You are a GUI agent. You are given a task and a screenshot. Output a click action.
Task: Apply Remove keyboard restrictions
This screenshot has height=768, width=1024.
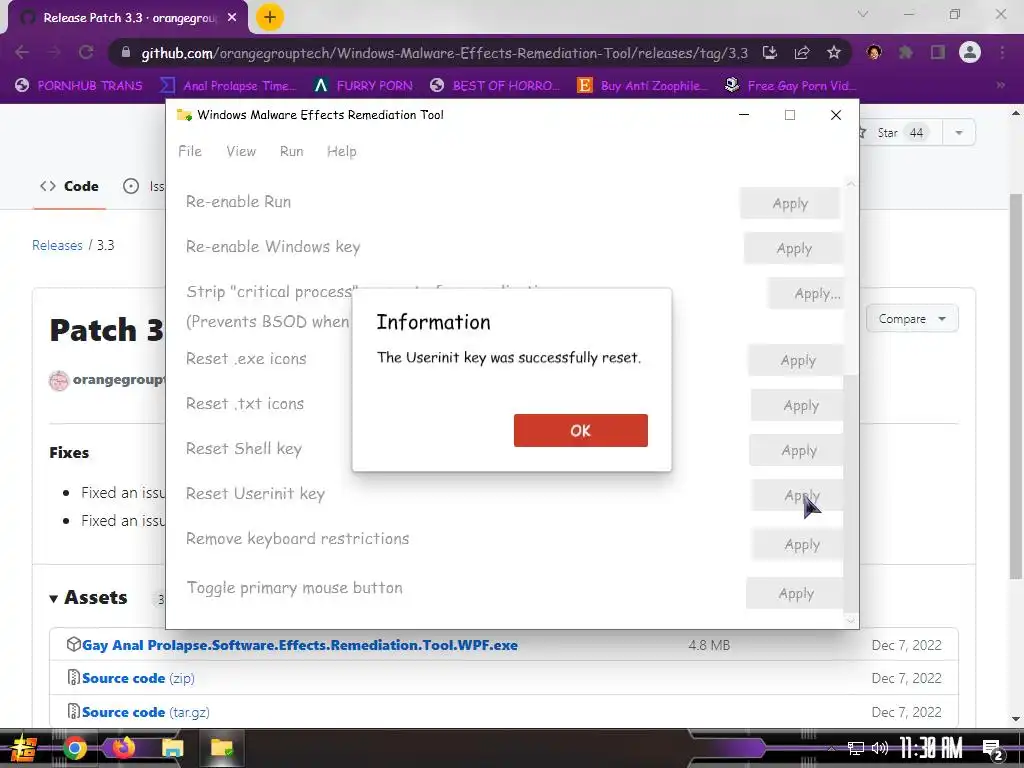797,545
